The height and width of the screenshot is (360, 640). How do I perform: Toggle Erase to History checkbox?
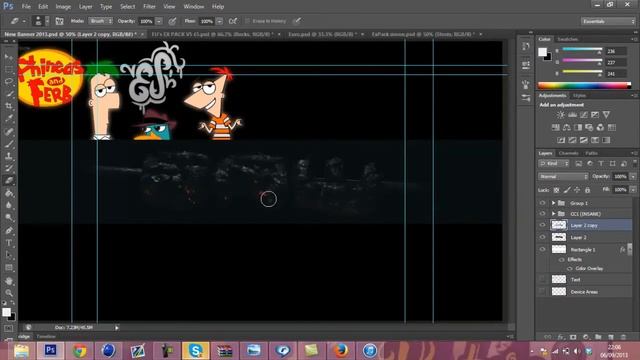point(247,21)
